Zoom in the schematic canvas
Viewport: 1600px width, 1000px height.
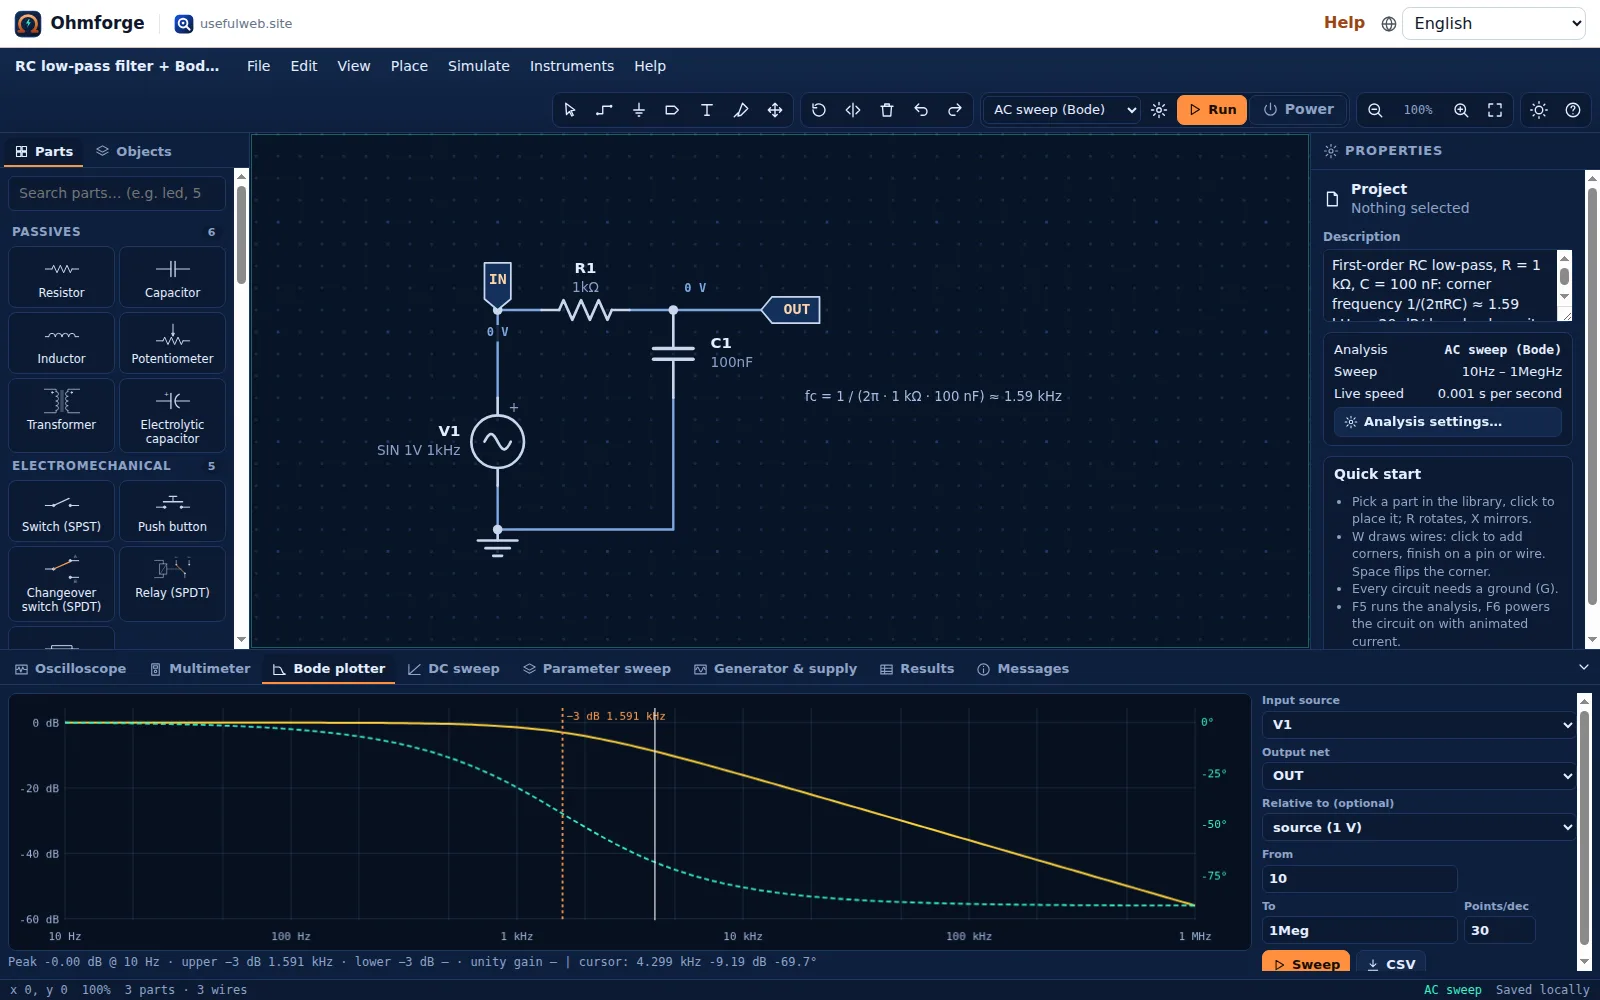1461,110
